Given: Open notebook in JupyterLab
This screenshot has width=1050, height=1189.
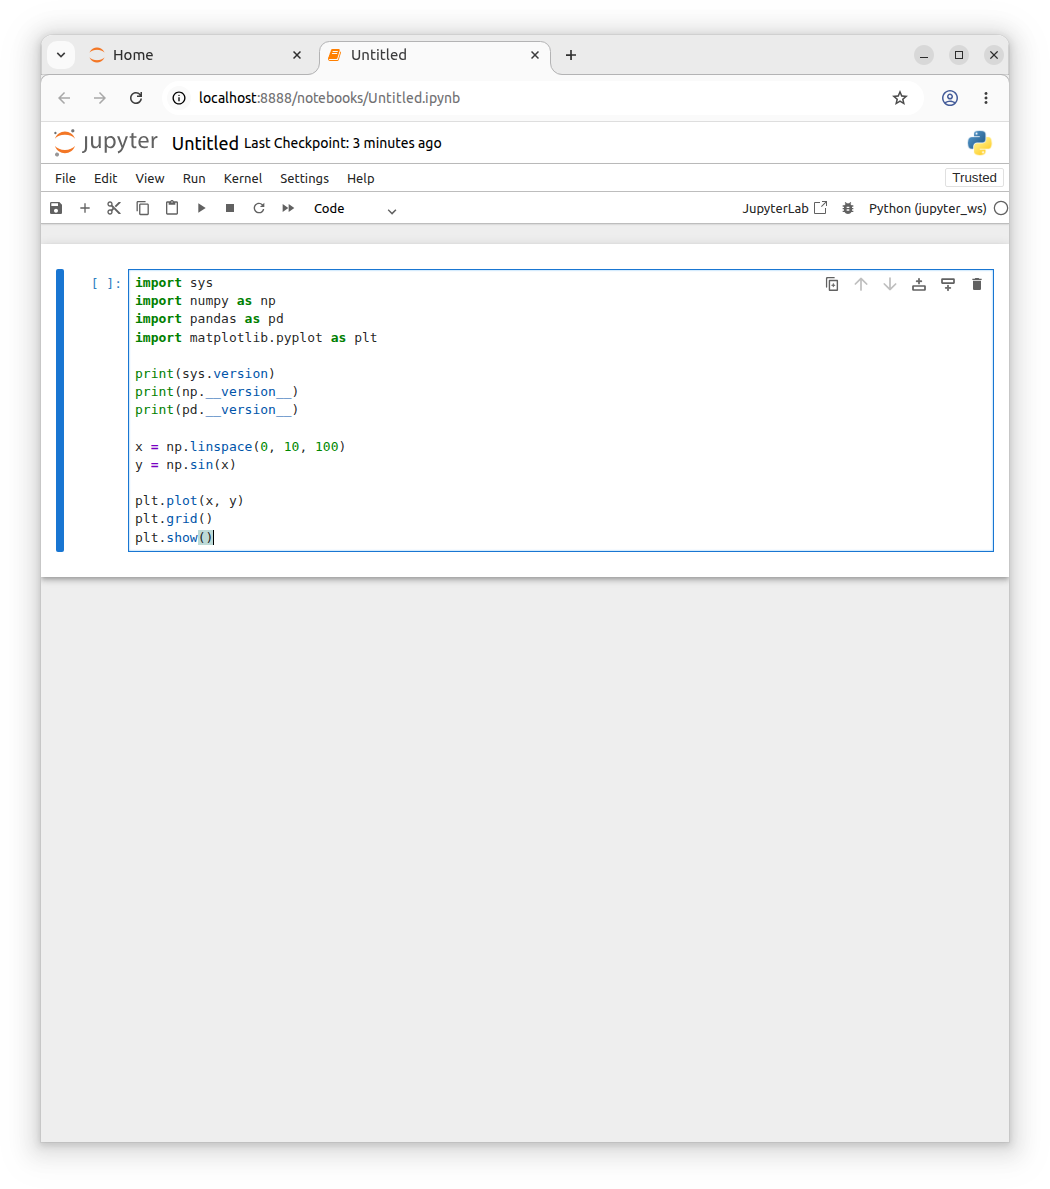Looking at the screenshot, I should 784,208.
